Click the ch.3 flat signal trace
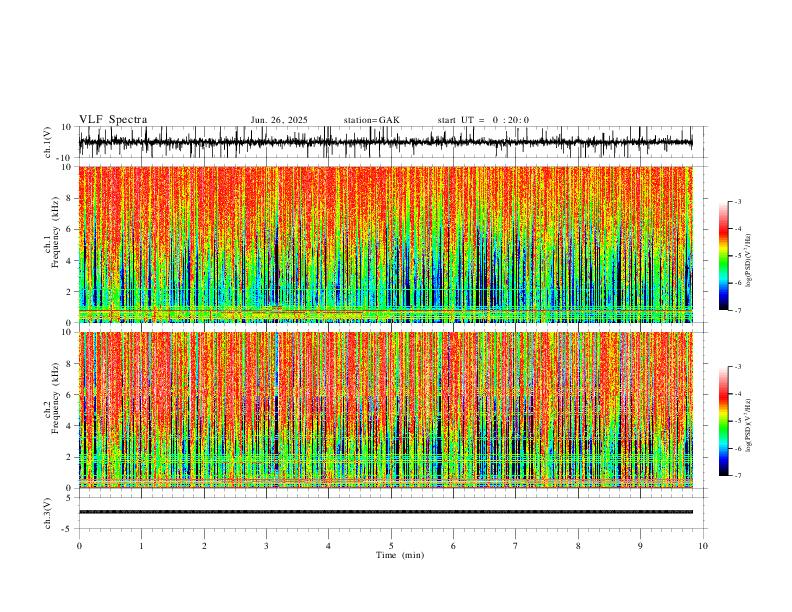Screen dimensions: 792x612 coord(385,512)
